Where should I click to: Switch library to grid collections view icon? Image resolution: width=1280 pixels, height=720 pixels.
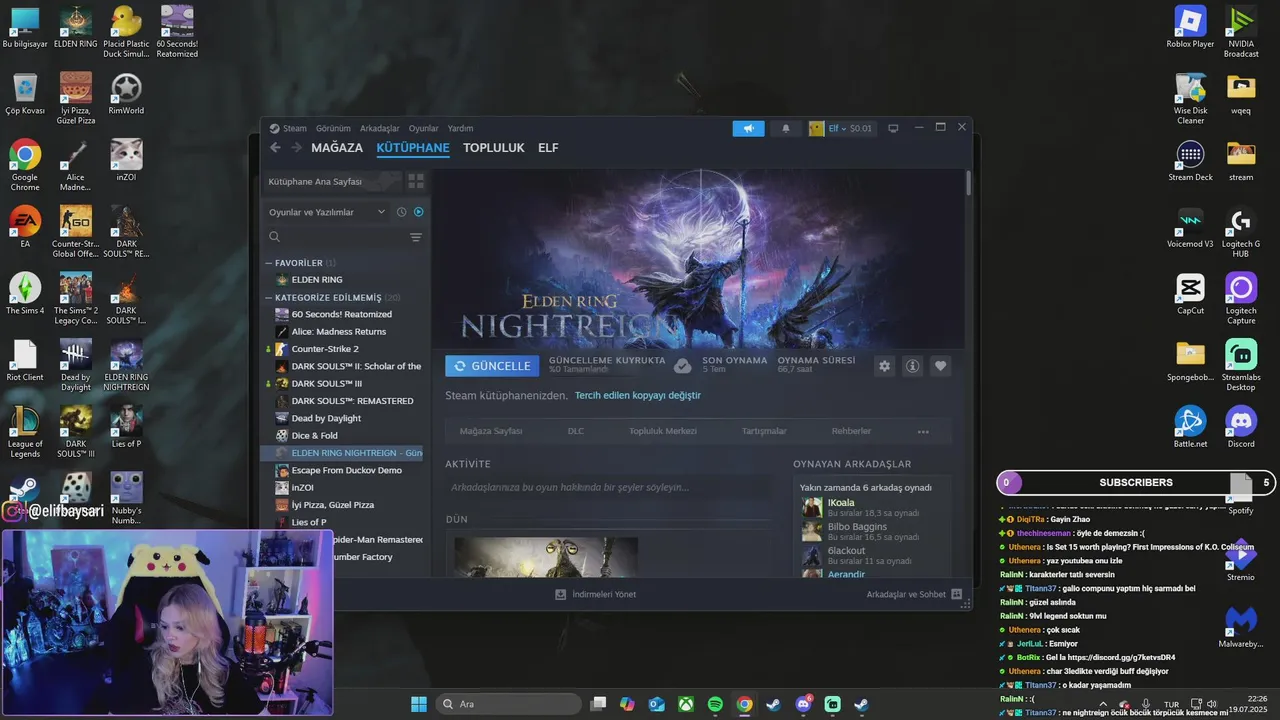click(416, 181)
